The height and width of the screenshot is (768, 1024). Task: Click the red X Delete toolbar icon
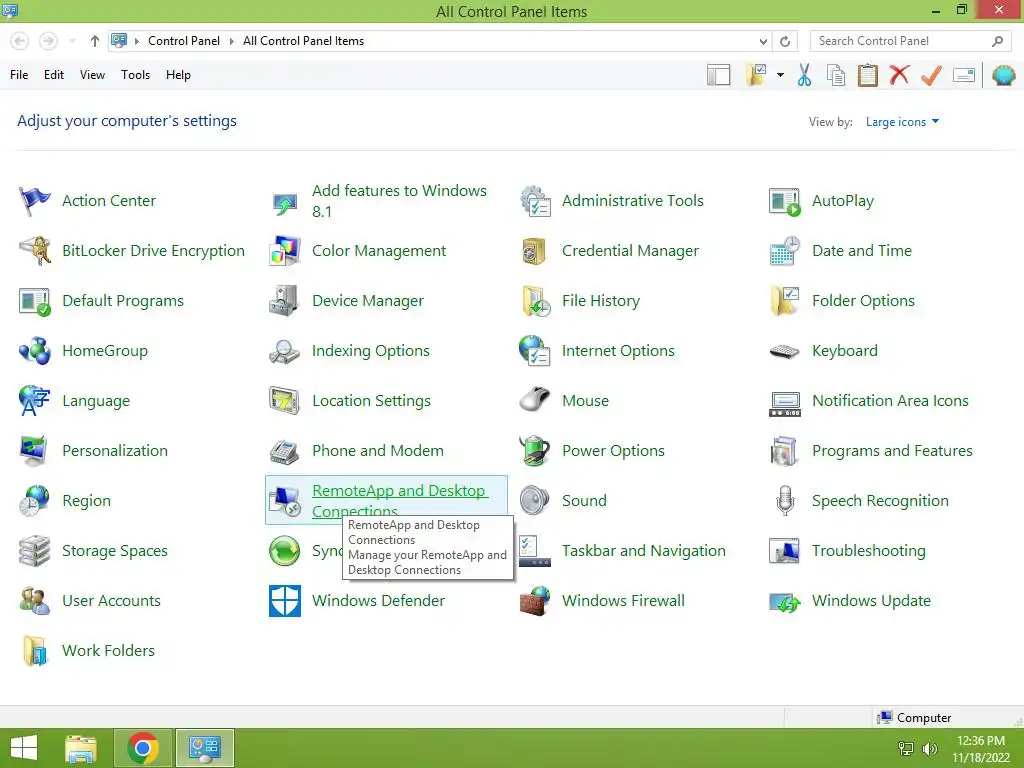click(x=899, y=75)
